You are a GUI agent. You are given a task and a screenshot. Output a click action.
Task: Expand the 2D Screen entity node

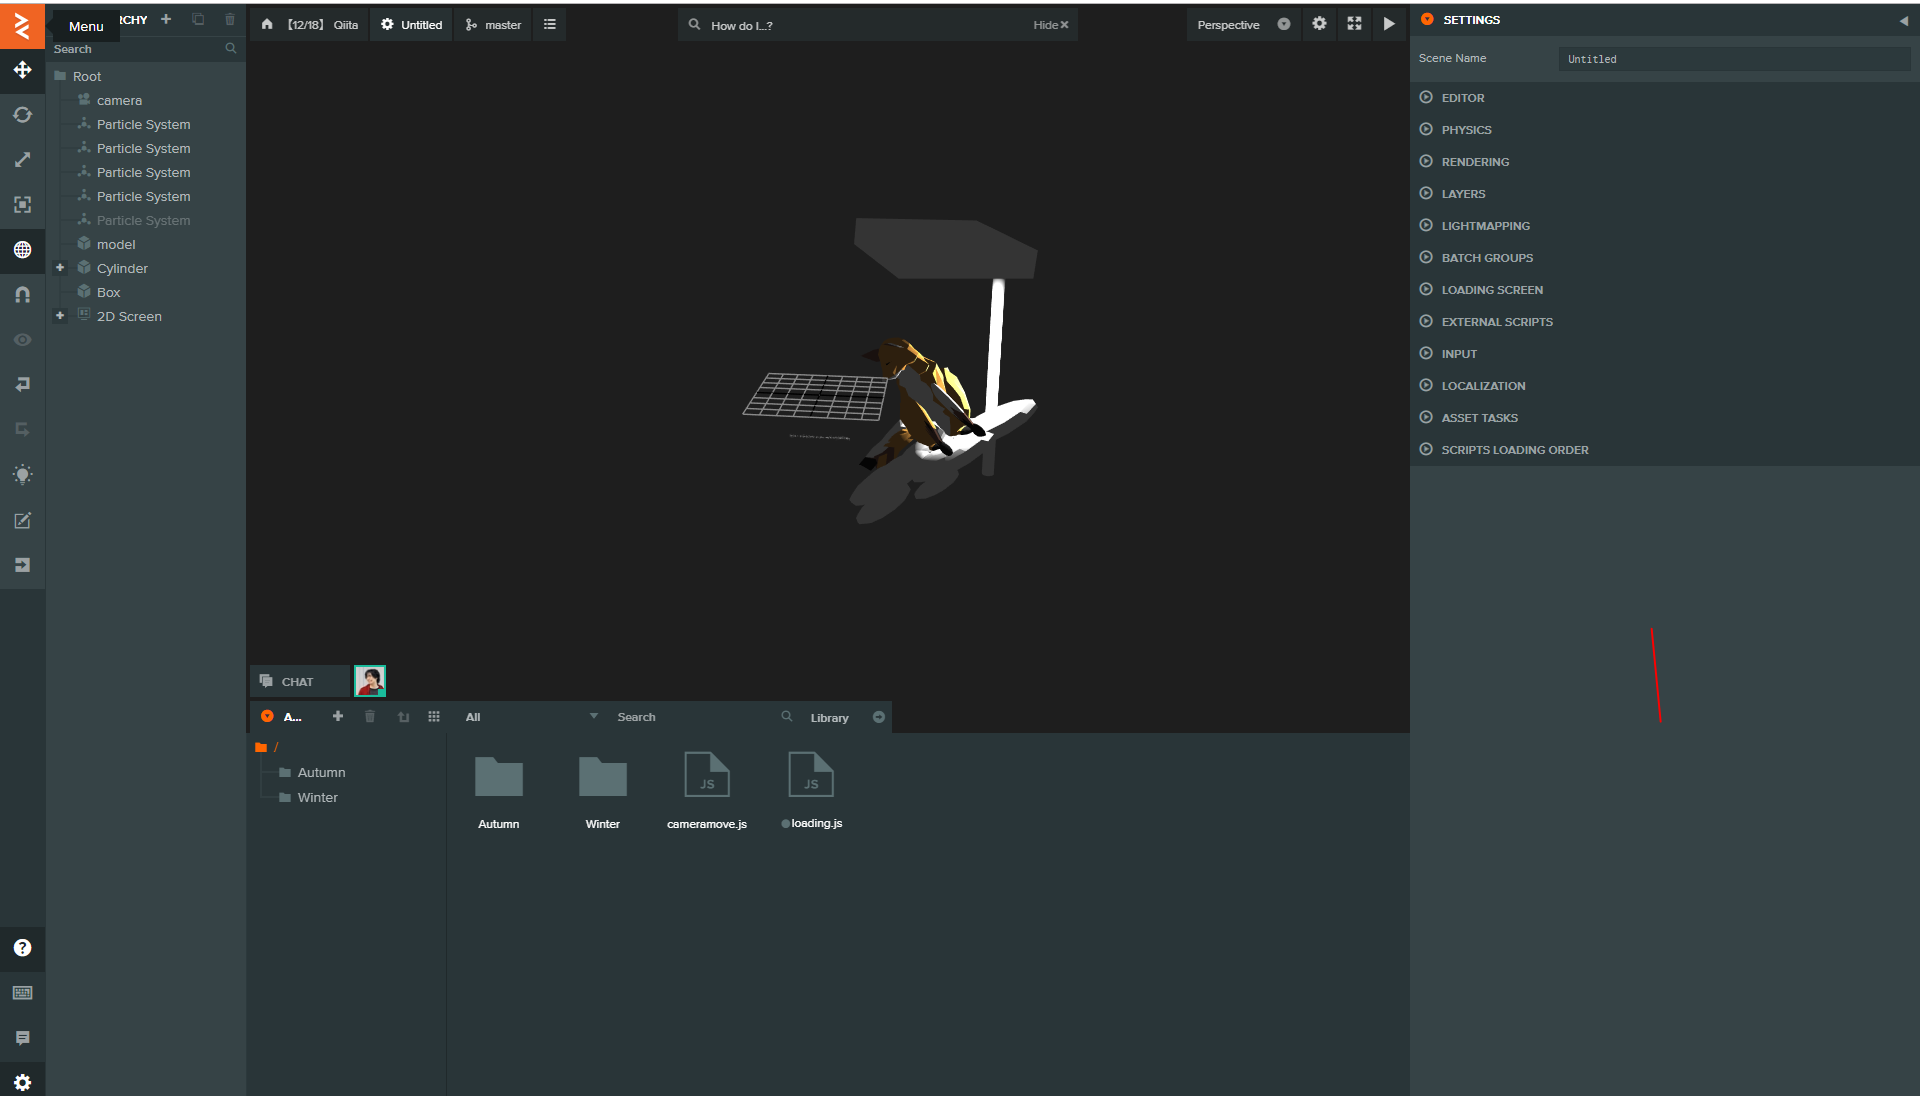point(60,316)
